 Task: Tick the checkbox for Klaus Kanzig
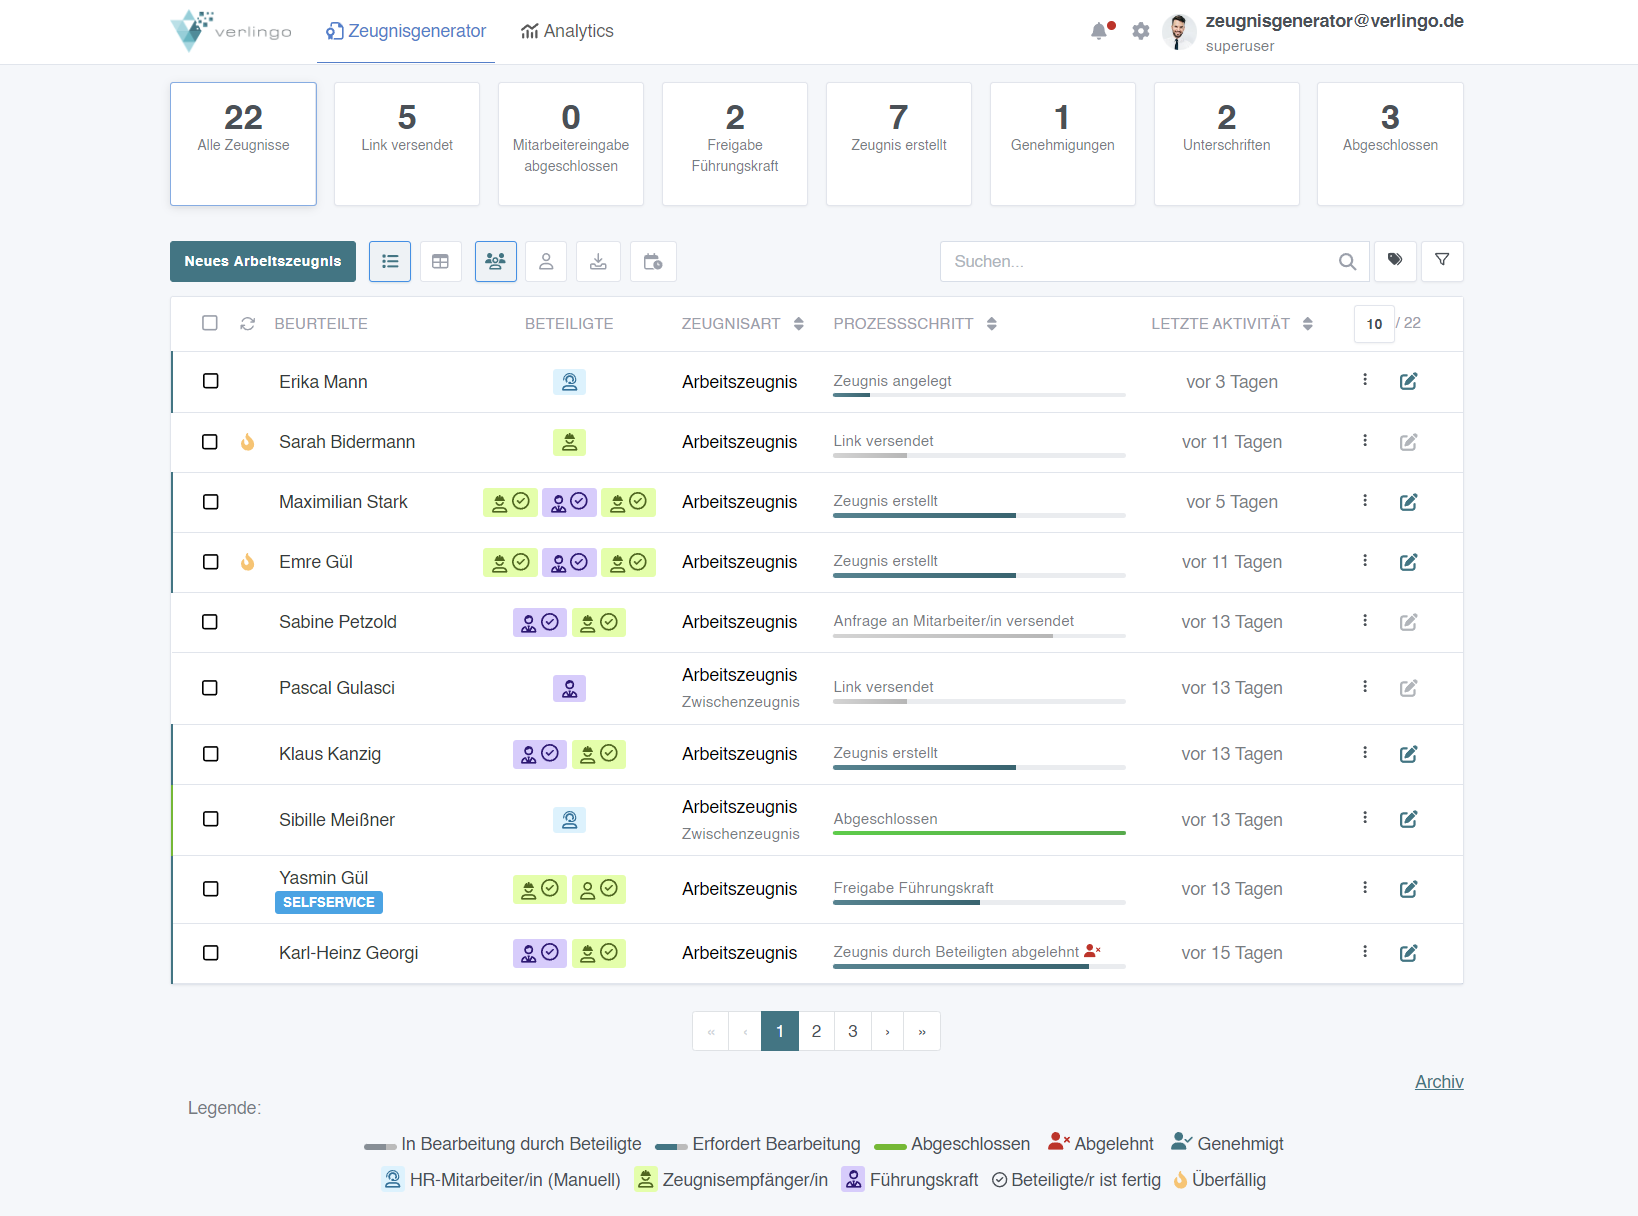[210, 754]
